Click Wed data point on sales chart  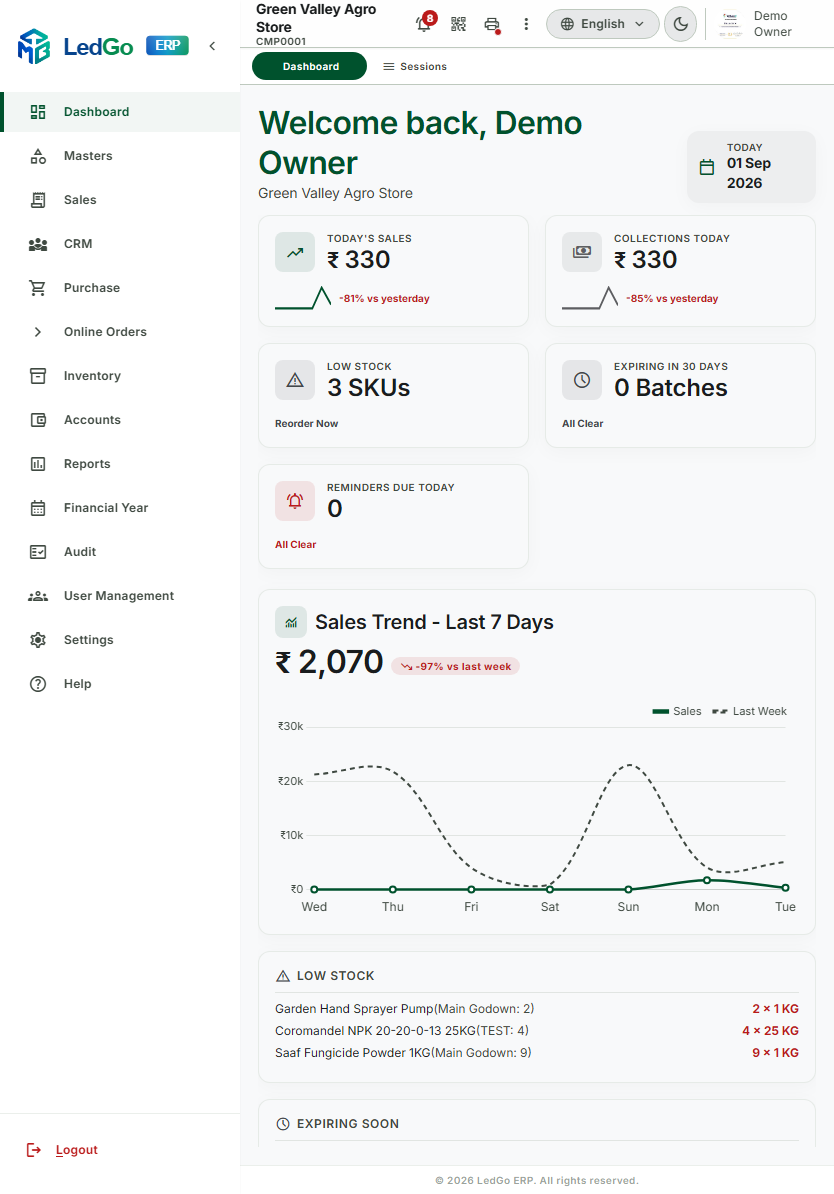314,889
